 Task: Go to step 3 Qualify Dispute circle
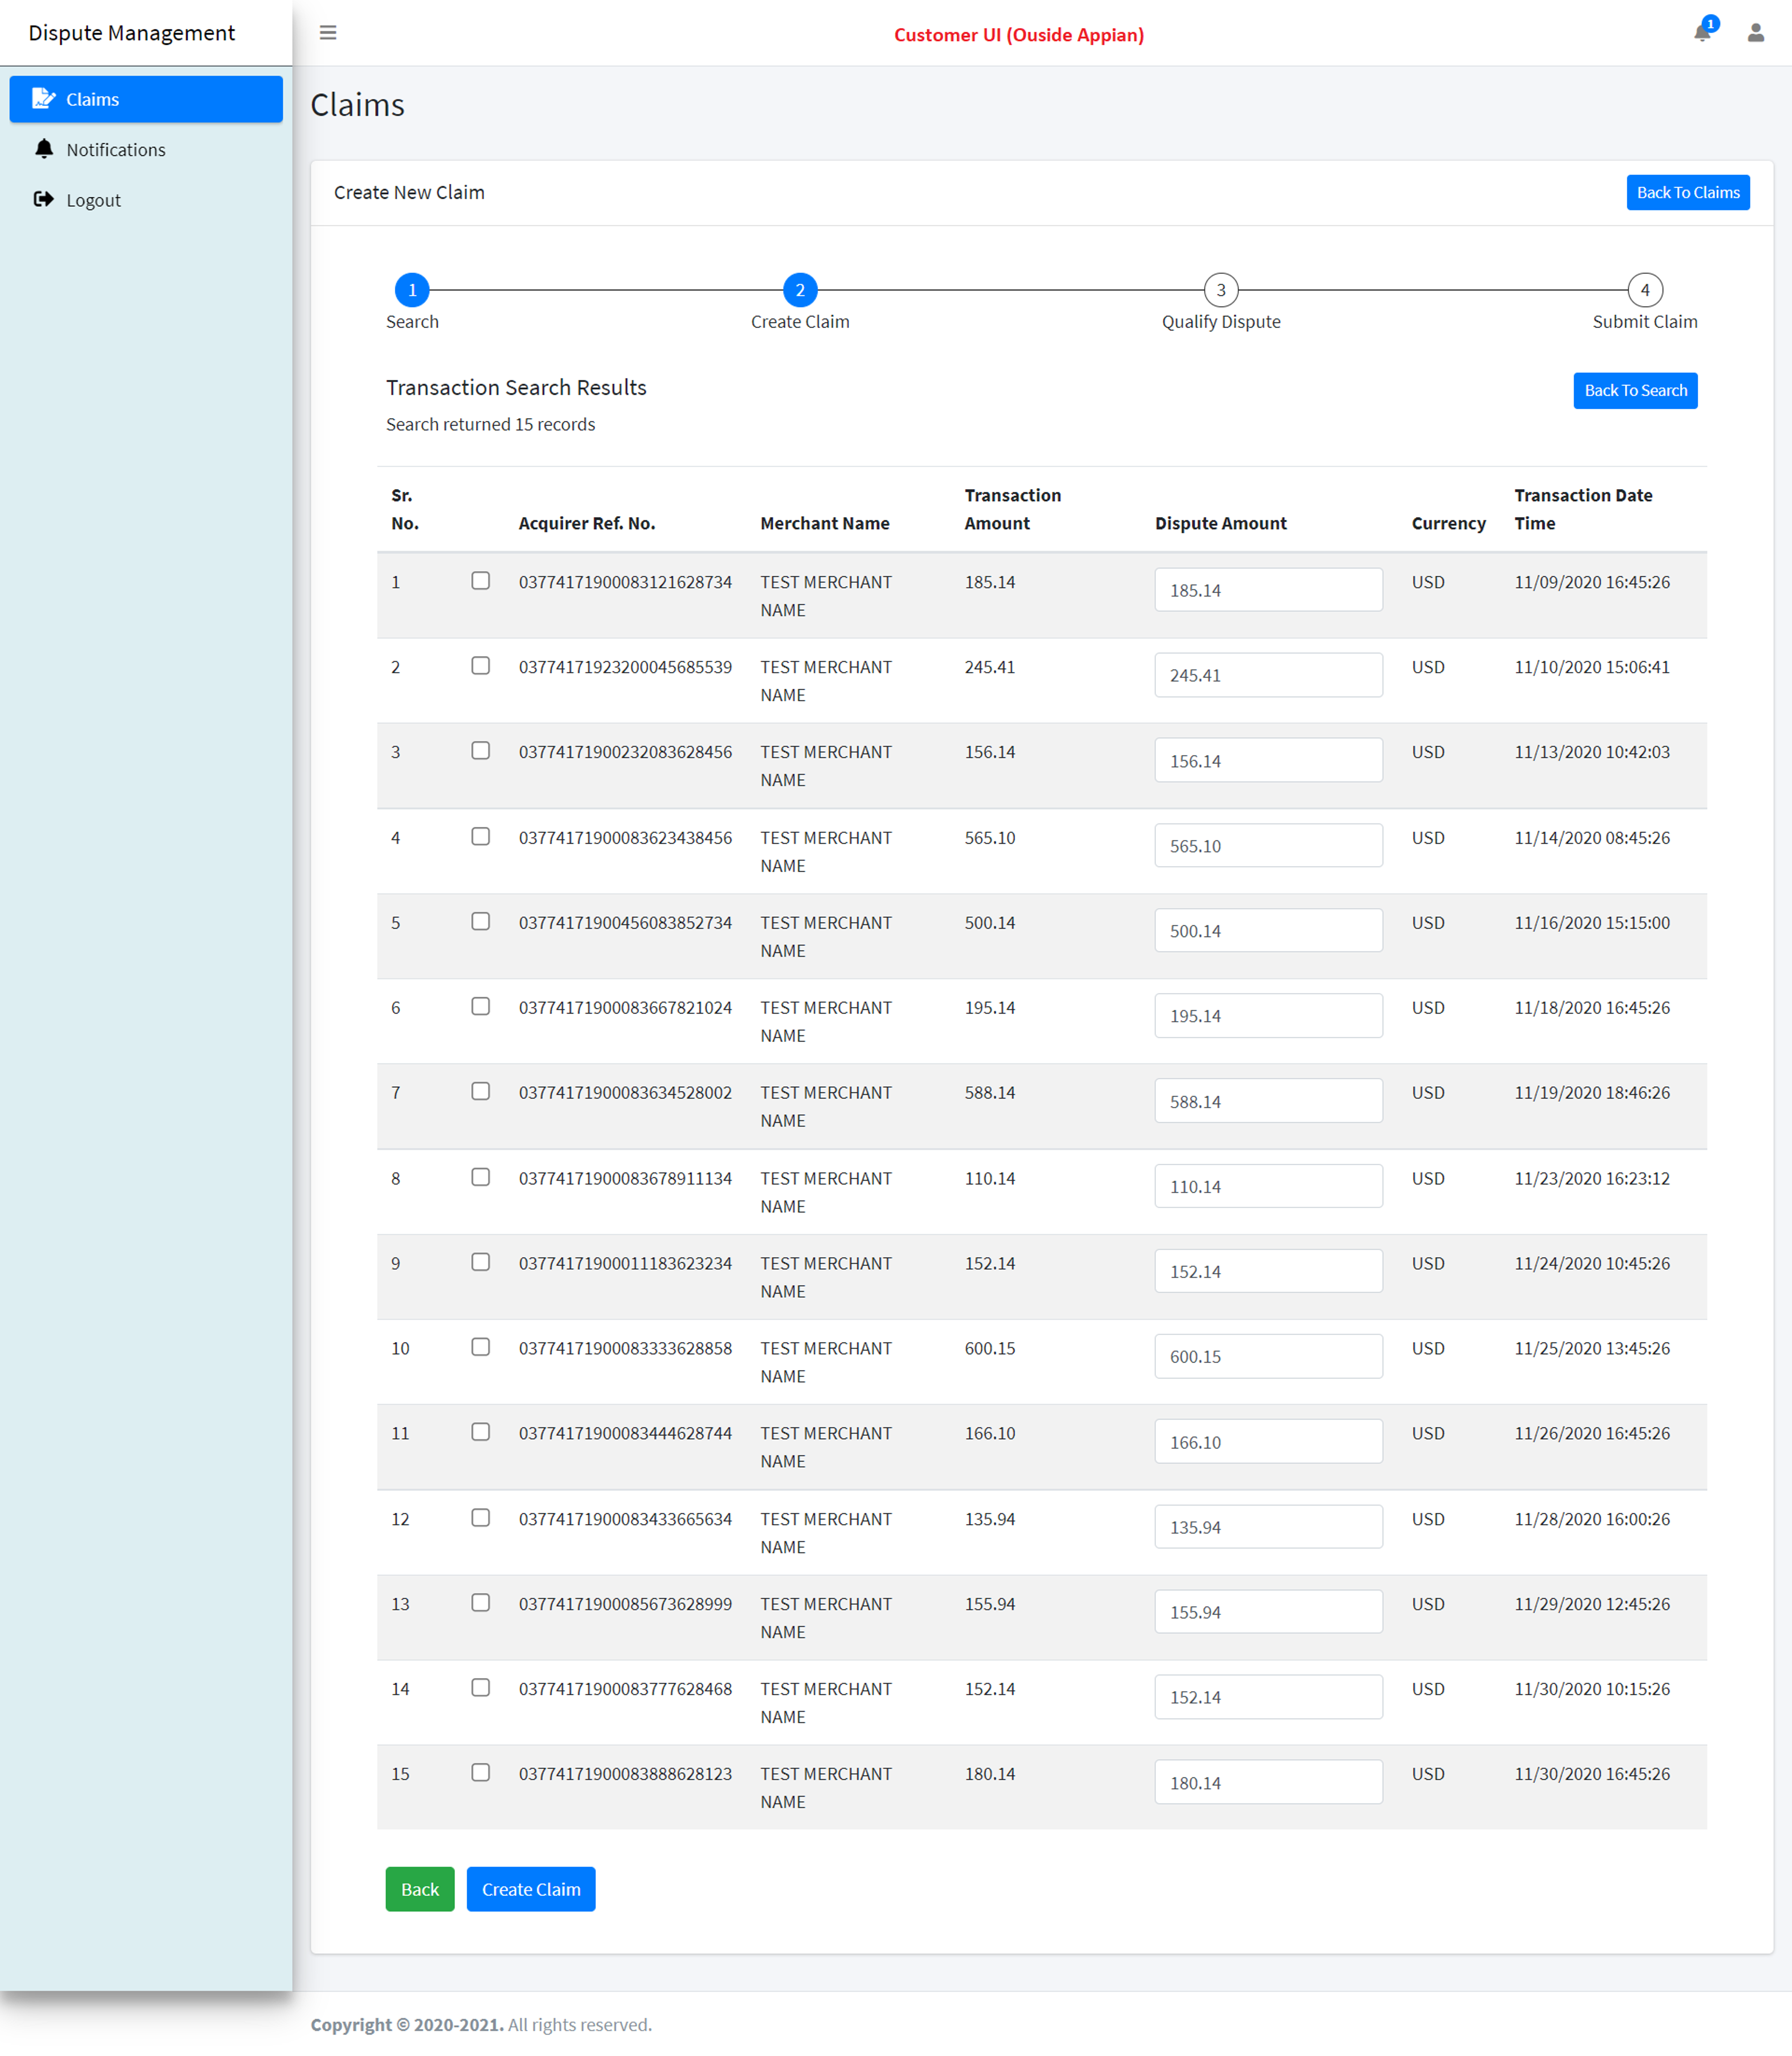(1221, 290)
